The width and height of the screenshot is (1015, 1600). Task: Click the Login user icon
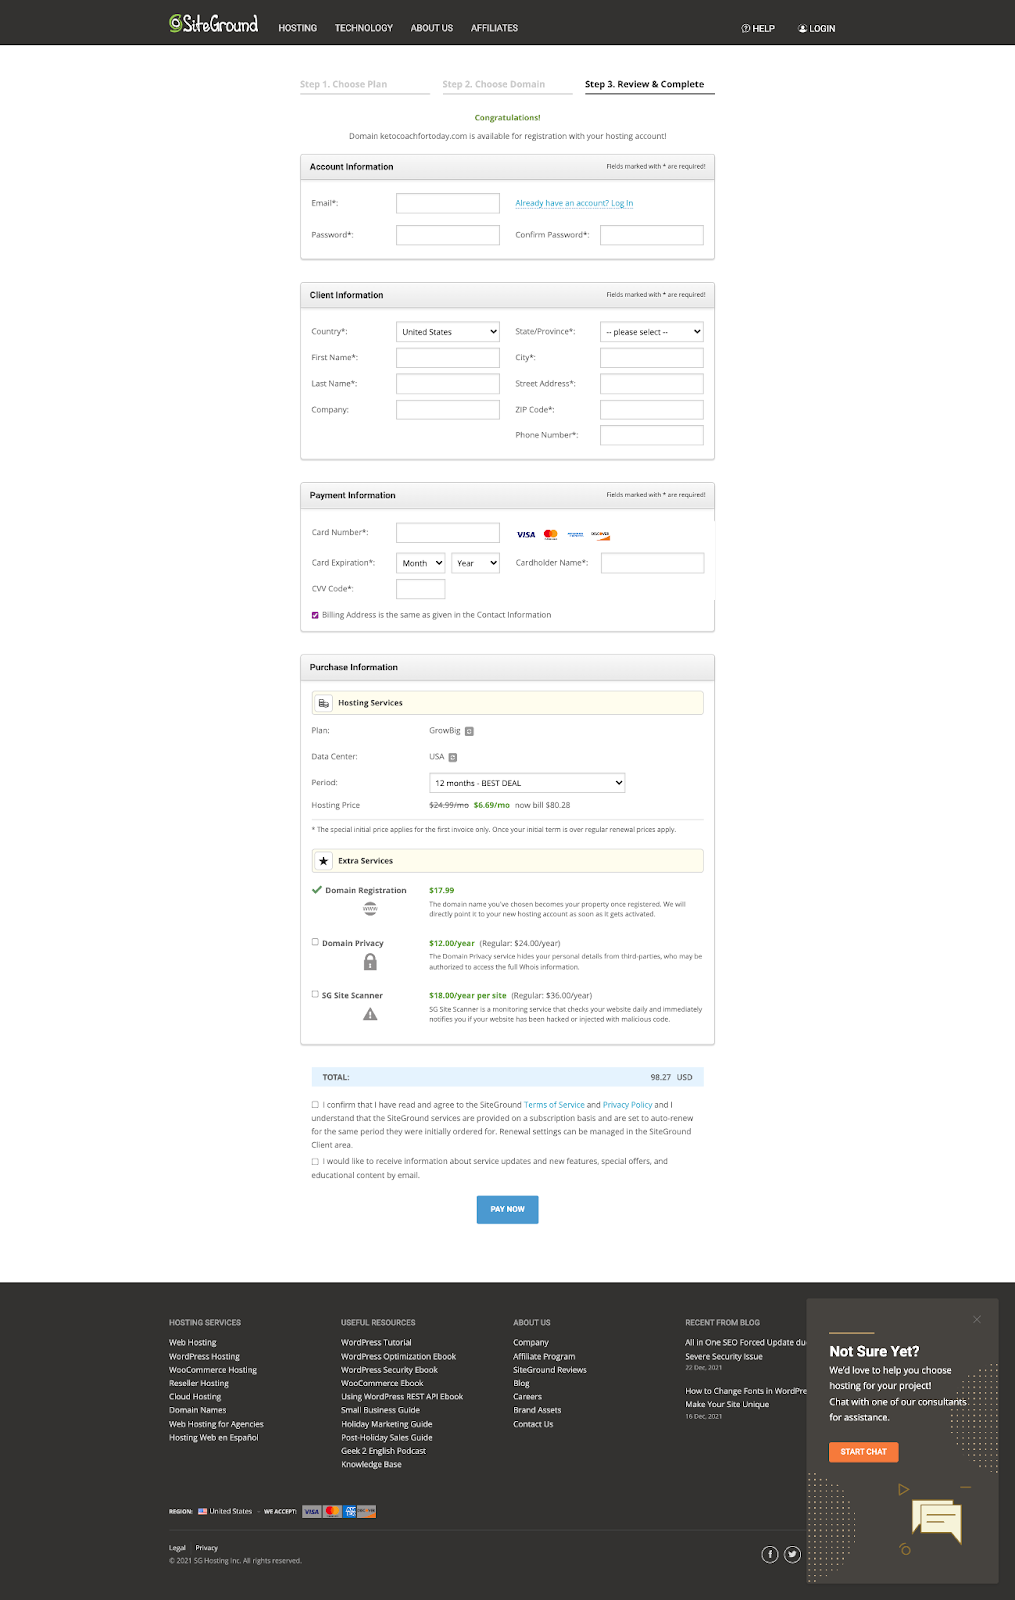[802, 28]
